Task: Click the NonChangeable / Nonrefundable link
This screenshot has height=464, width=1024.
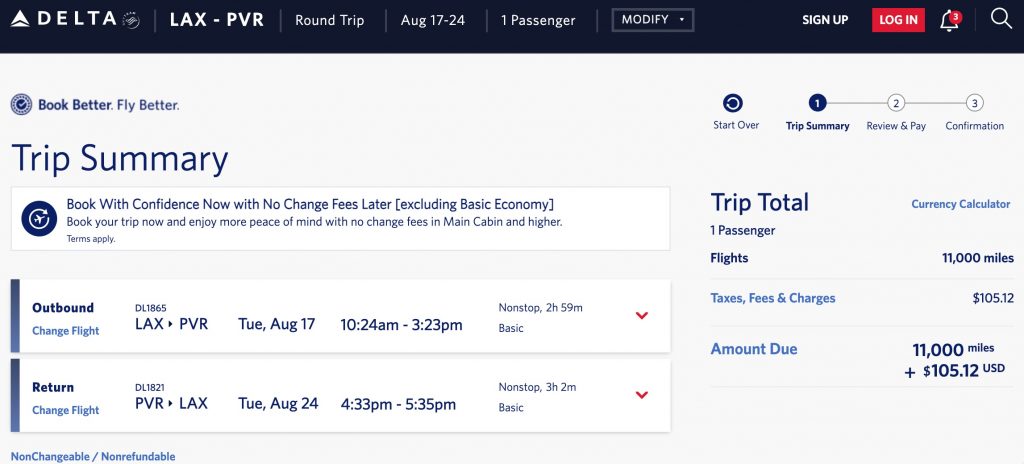Action: point(93,457)
